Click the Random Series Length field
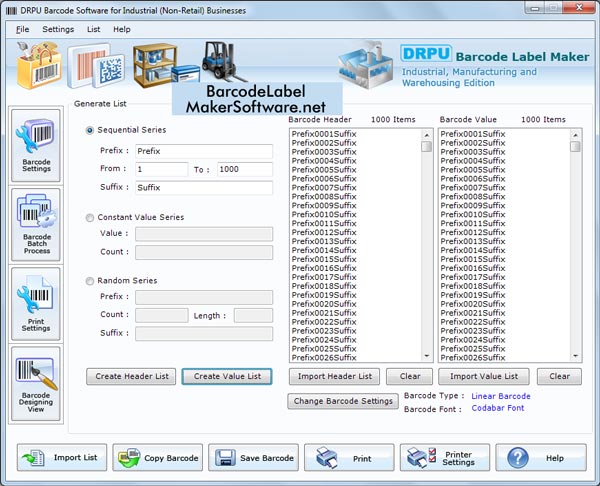The height and width of the screenshot is (486, 600). click(253, 315)
